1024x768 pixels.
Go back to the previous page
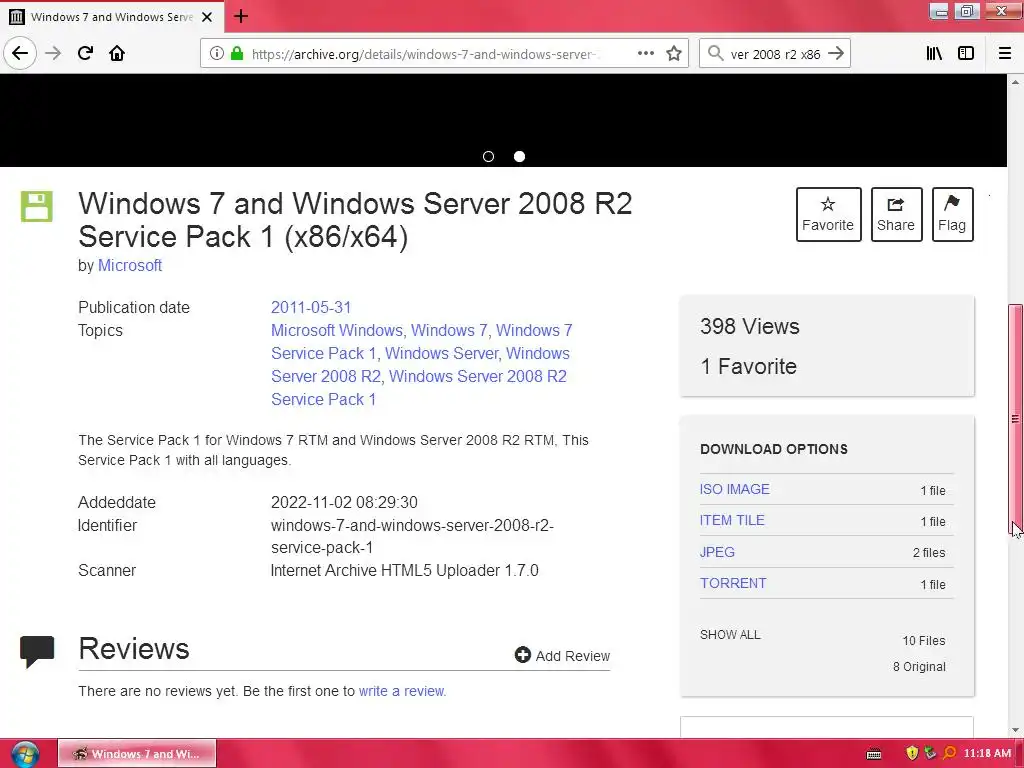[x=20, y=53]
